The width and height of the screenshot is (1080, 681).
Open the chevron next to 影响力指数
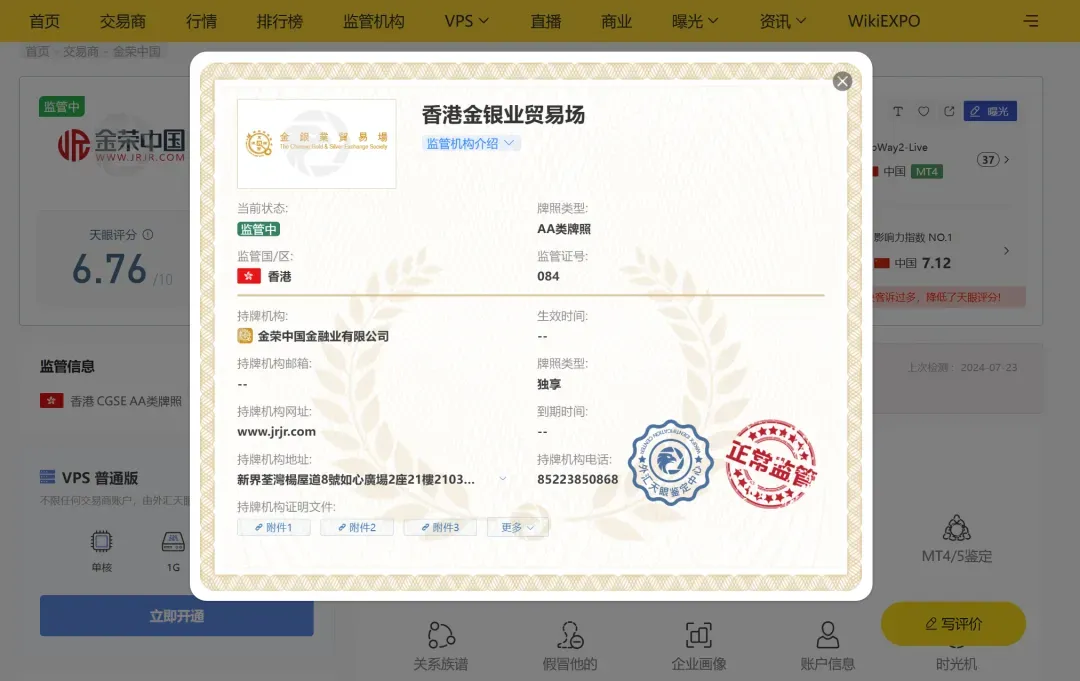pyautogui.click(x=1006, y=251)
